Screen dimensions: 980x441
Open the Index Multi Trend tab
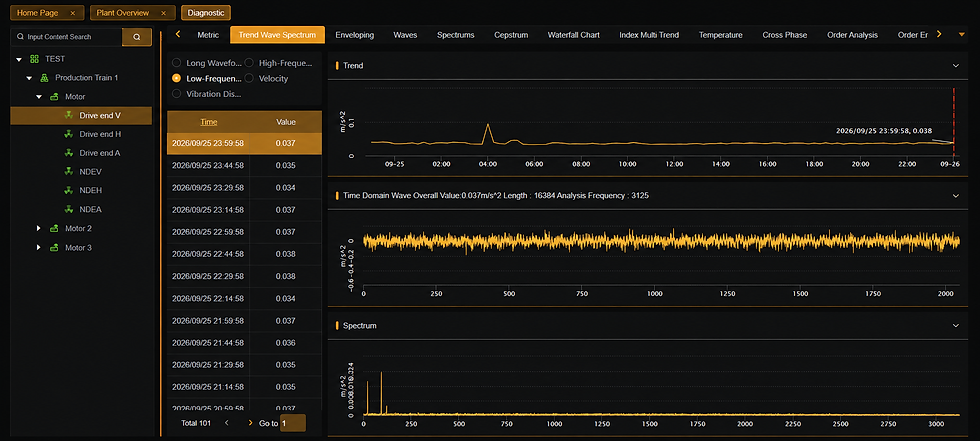pyautogui.click(x=649, y=35)
